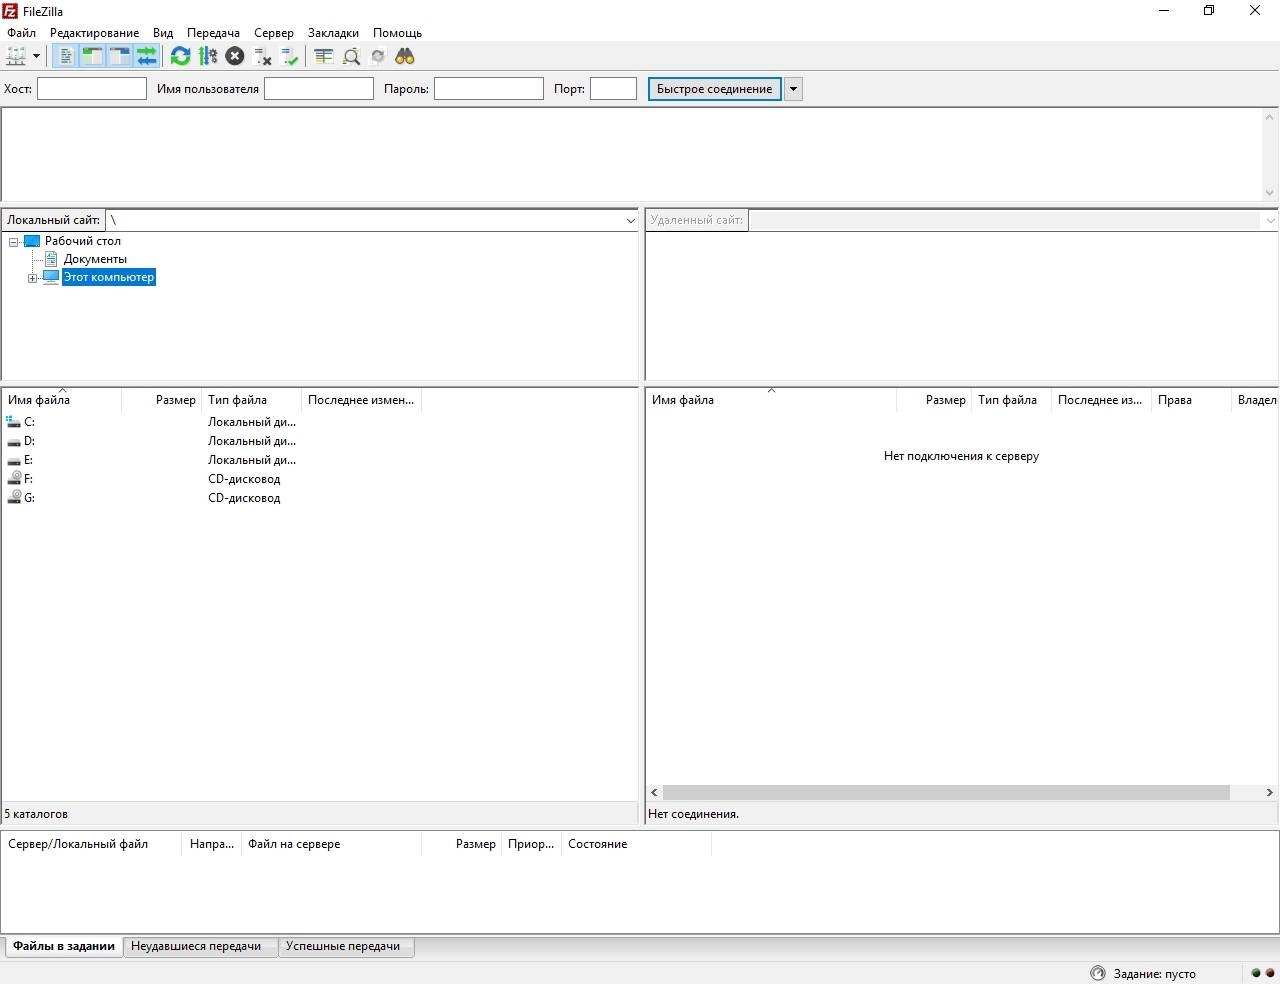Select drive D: in file list
This screenshot has height=984, width=1280.
[x=29, y=441]
